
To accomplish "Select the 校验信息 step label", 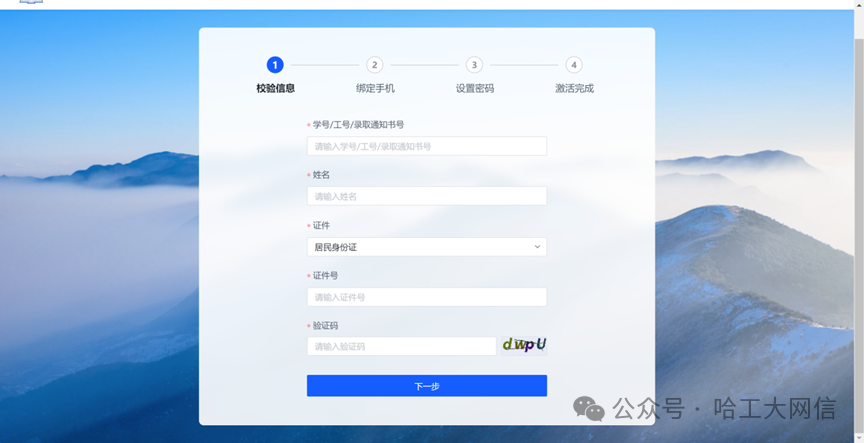I will [x=275, y=88].
